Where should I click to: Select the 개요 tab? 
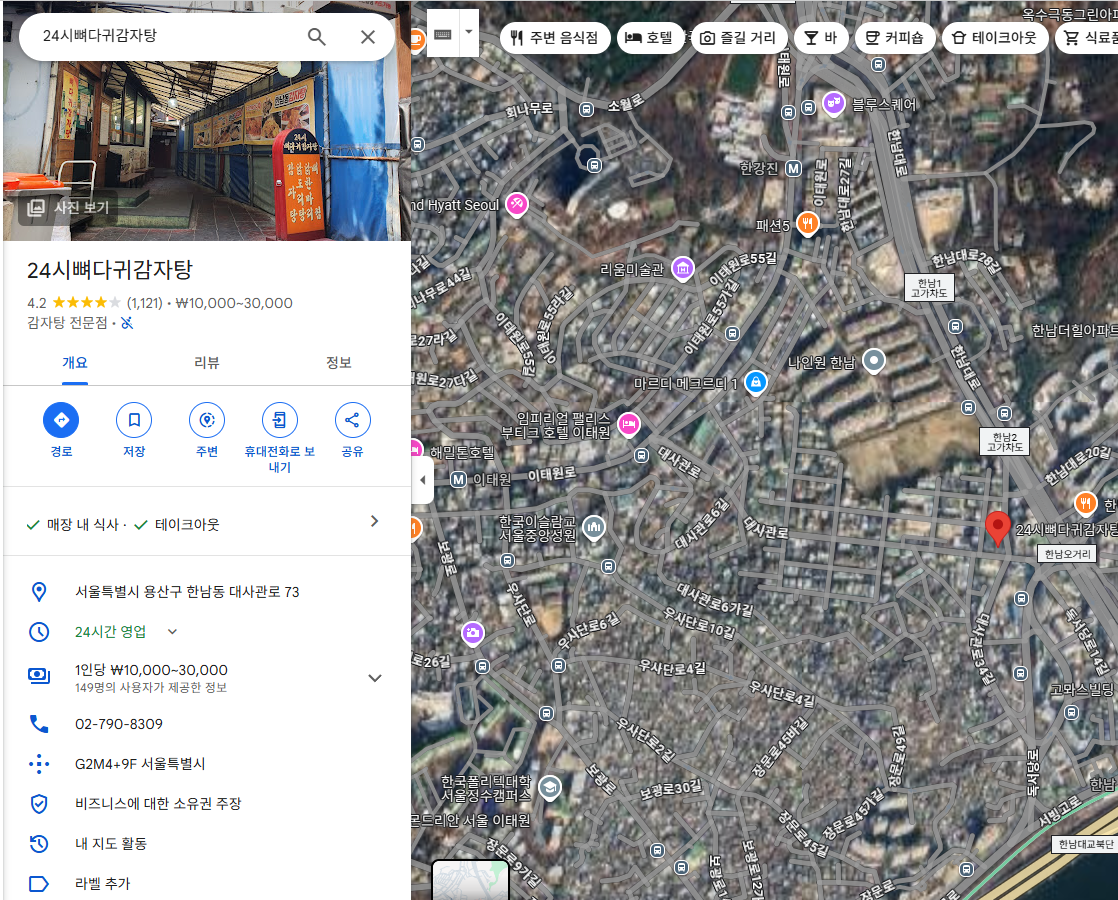(x=75, y=362)
